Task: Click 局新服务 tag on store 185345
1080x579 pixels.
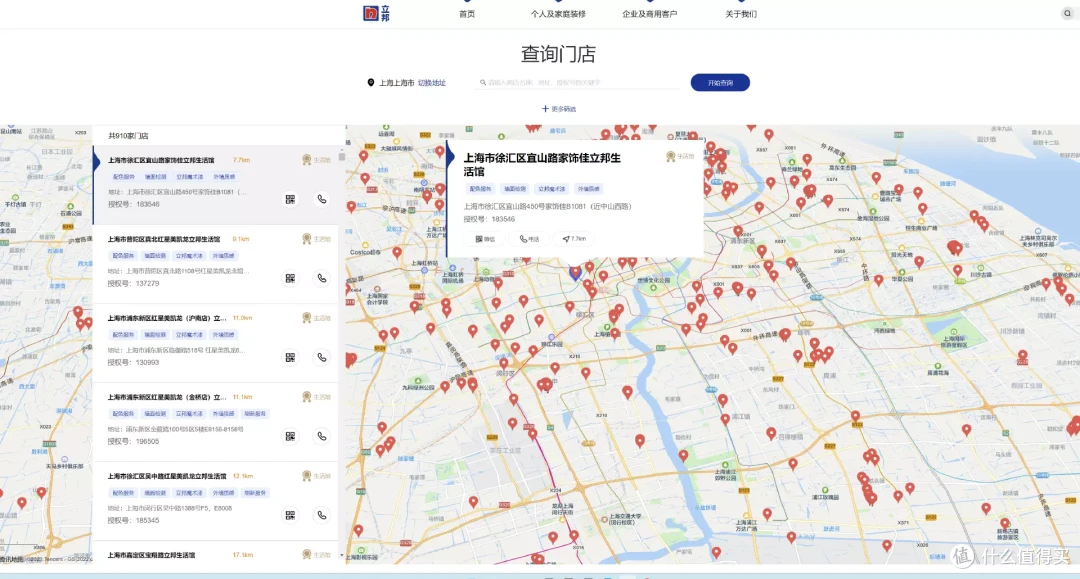Action: (x=255, y=493)
